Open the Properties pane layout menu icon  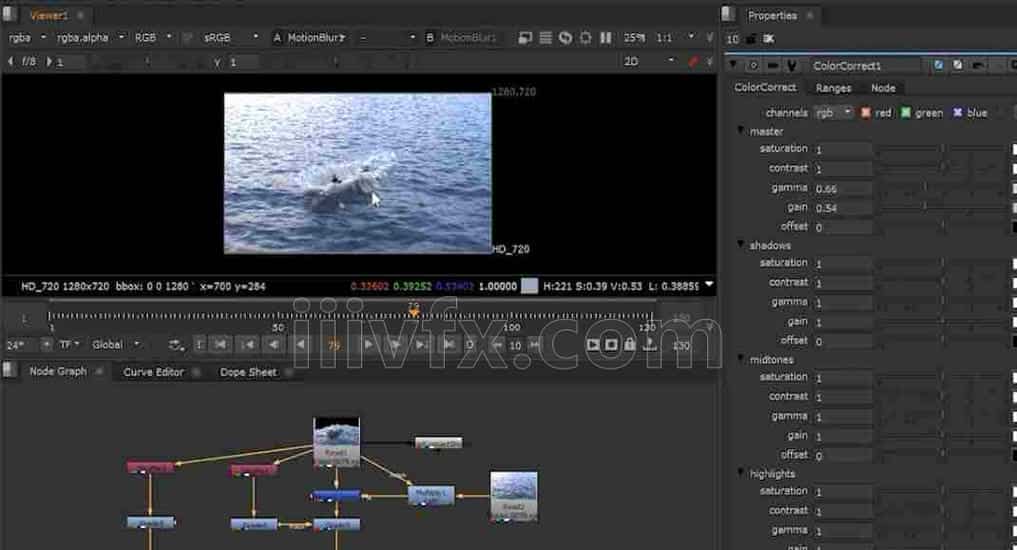tap(728, 14)
